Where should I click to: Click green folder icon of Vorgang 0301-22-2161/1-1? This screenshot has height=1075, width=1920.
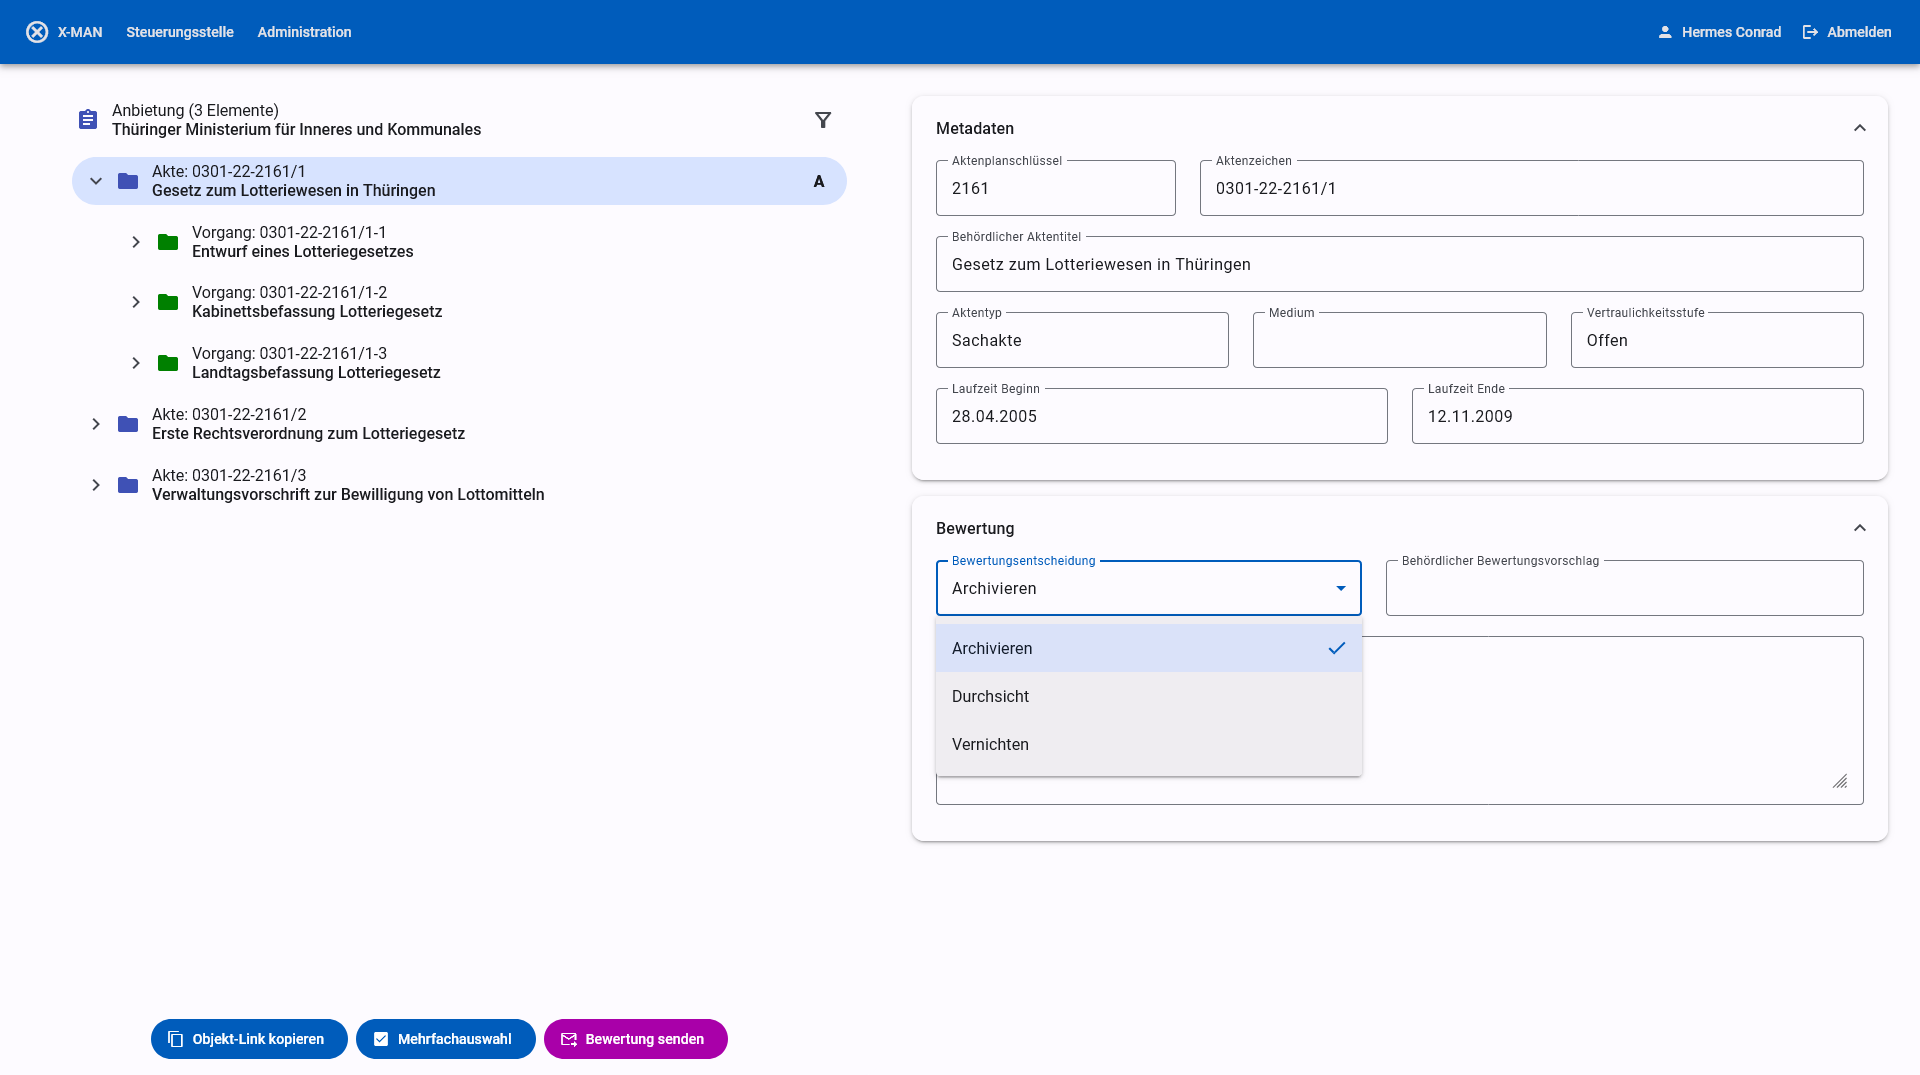point(168,242)
